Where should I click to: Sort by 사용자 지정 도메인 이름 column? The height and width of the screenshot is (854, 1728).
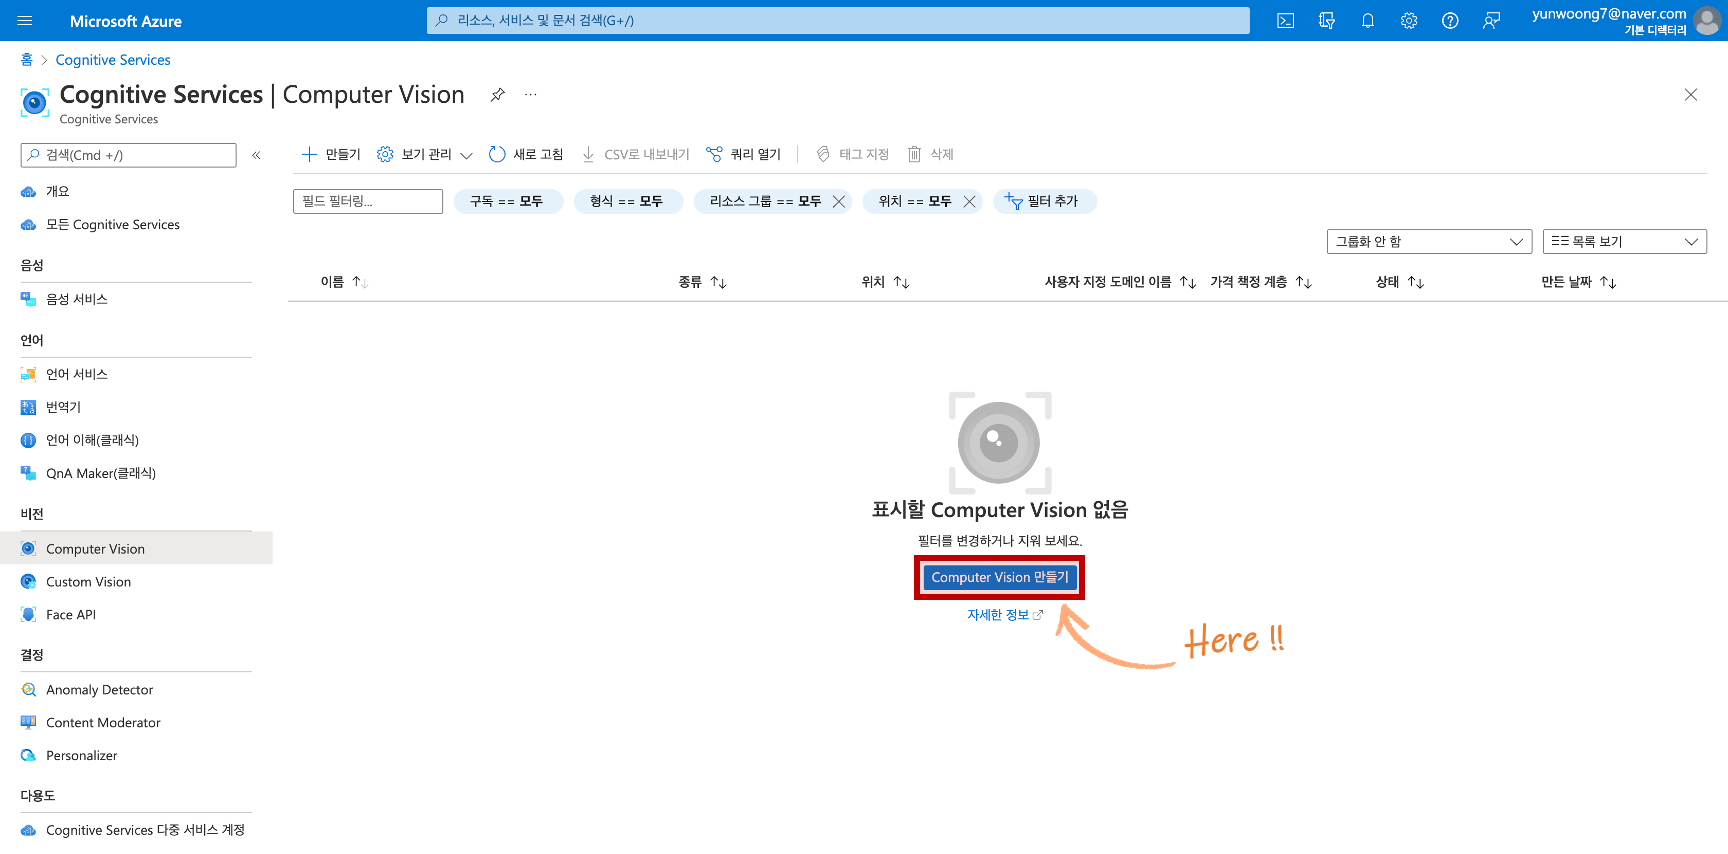click(1120, 282)
